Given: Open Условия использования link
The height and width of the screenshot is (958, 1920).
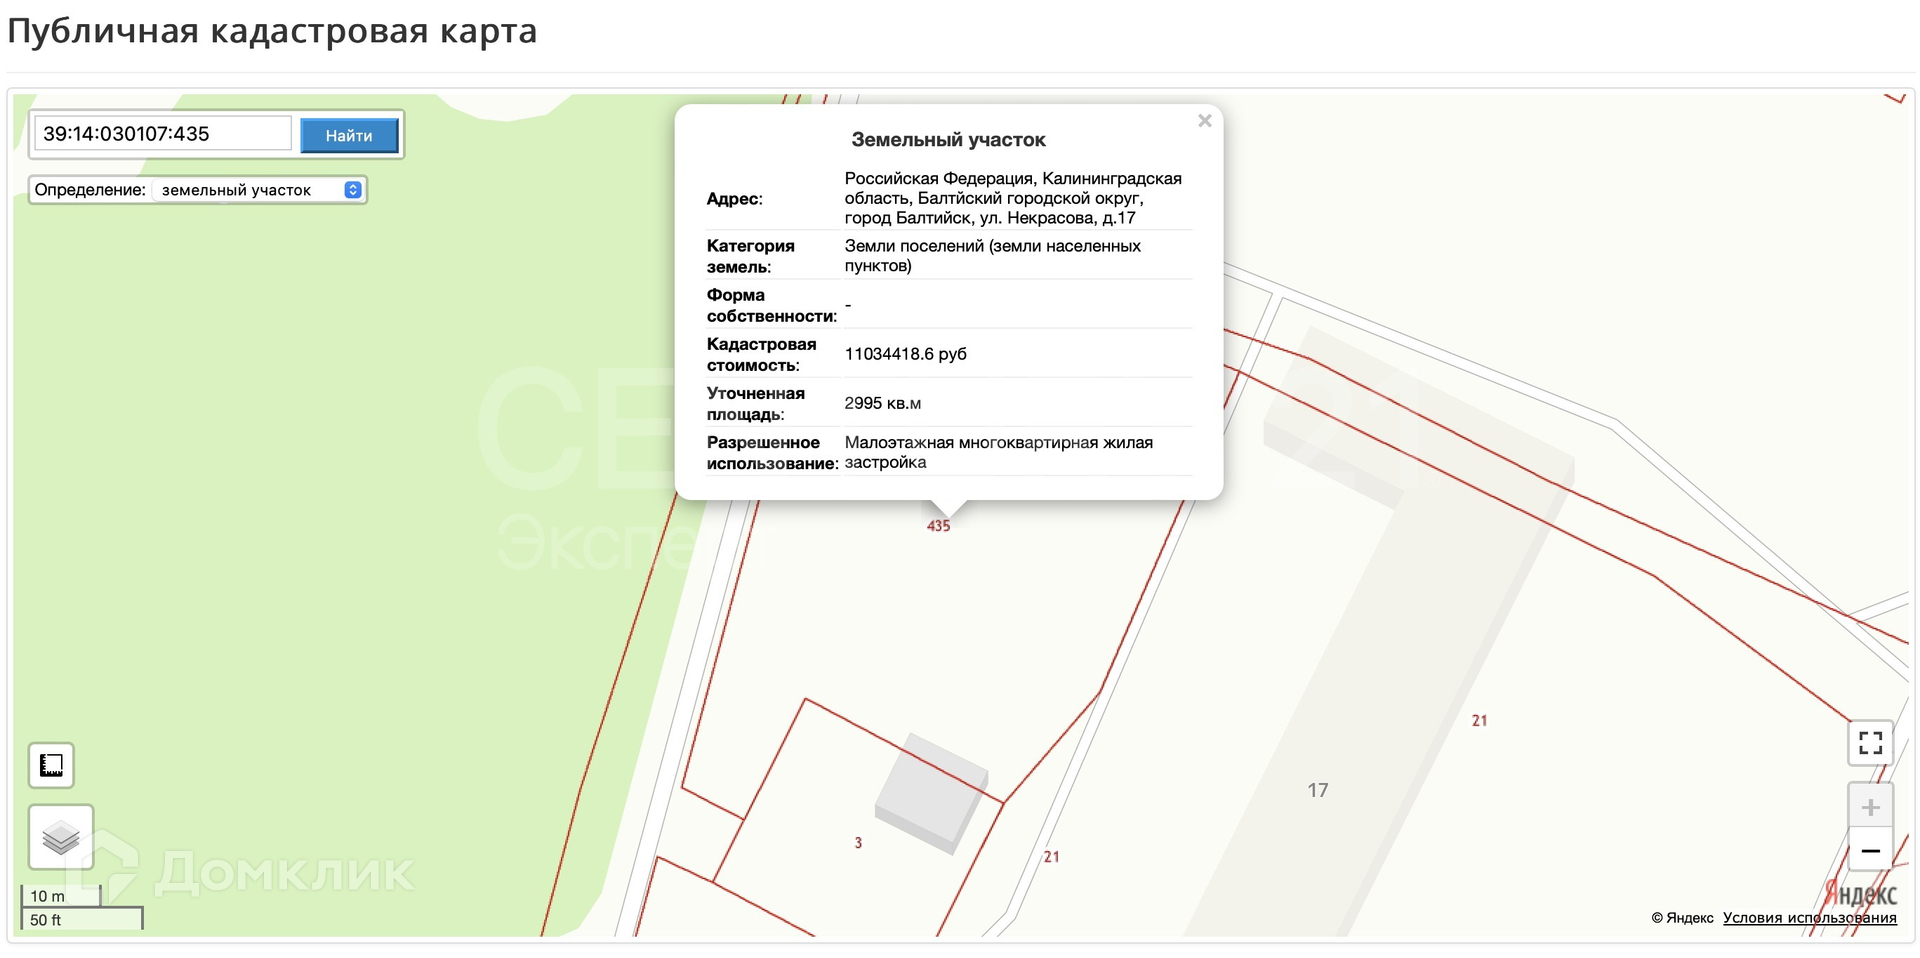Looking at the screenshot, I should coord(1809,918).
